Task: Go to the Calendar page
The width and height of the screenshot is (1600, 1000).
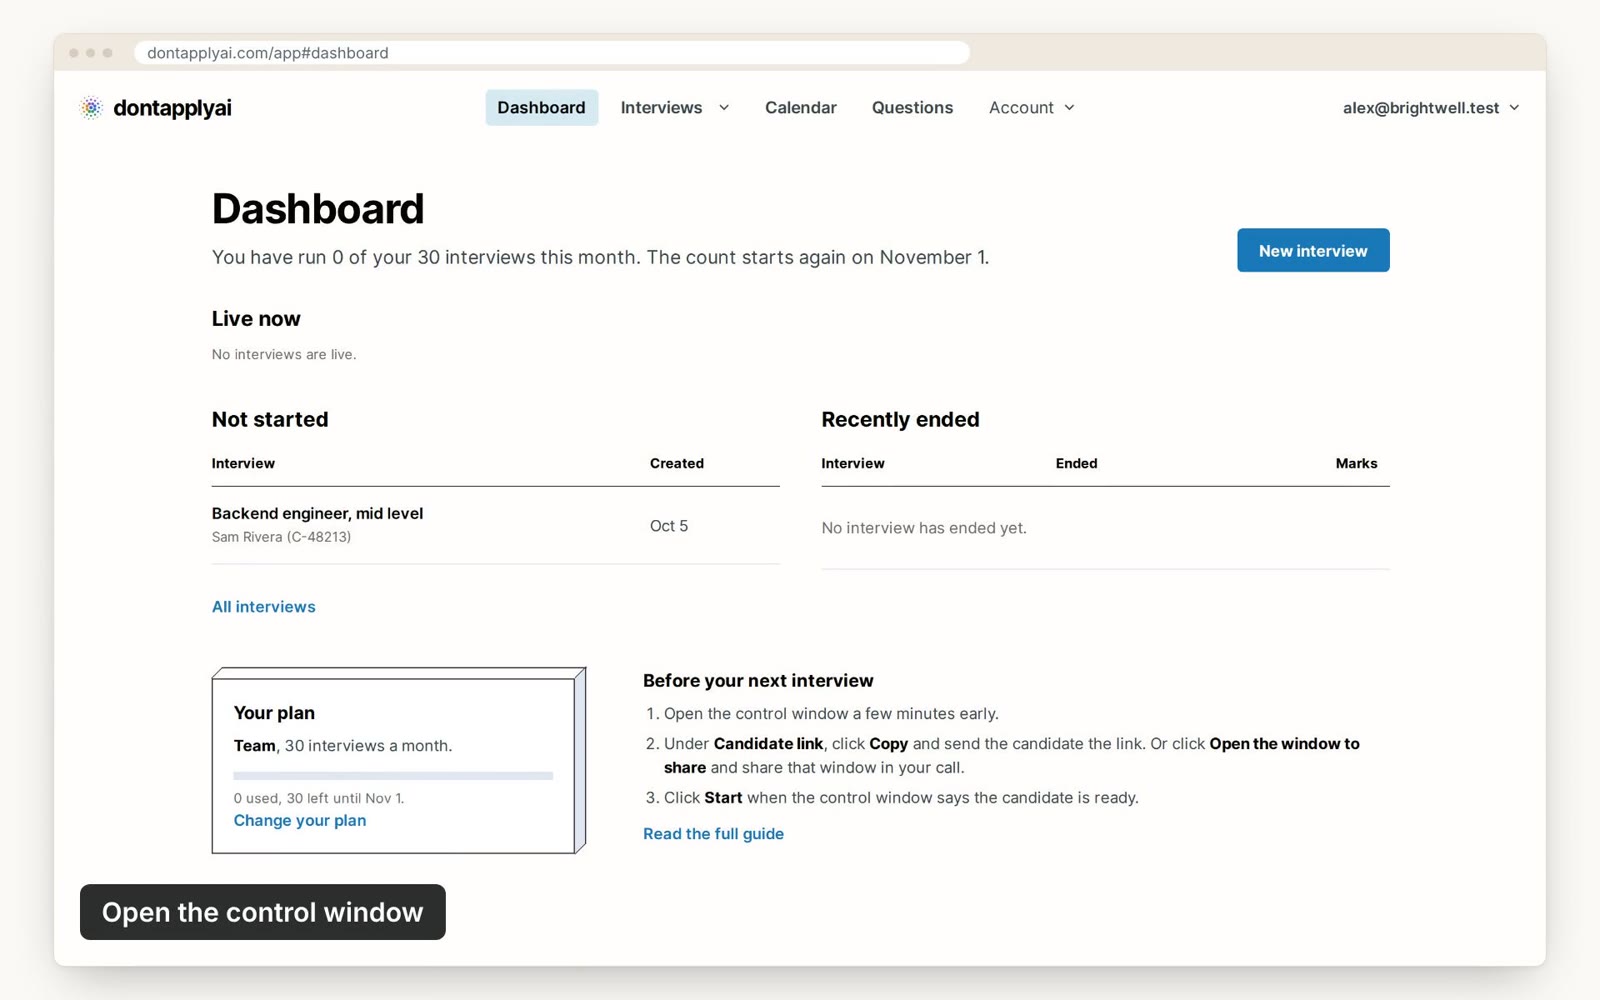Action: [x=800, y=108]
